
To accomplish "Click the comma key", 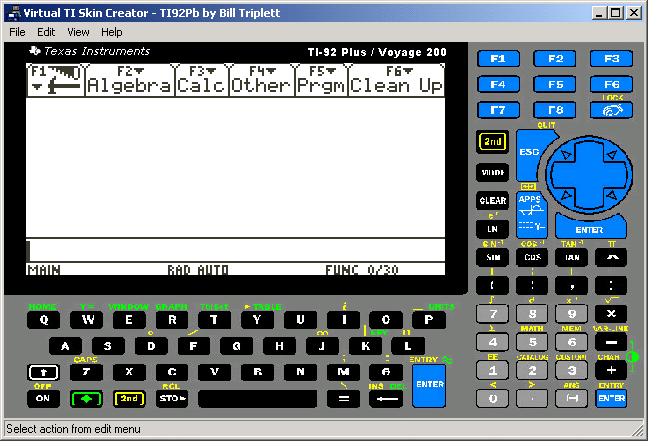I will (x=572, y=286).
